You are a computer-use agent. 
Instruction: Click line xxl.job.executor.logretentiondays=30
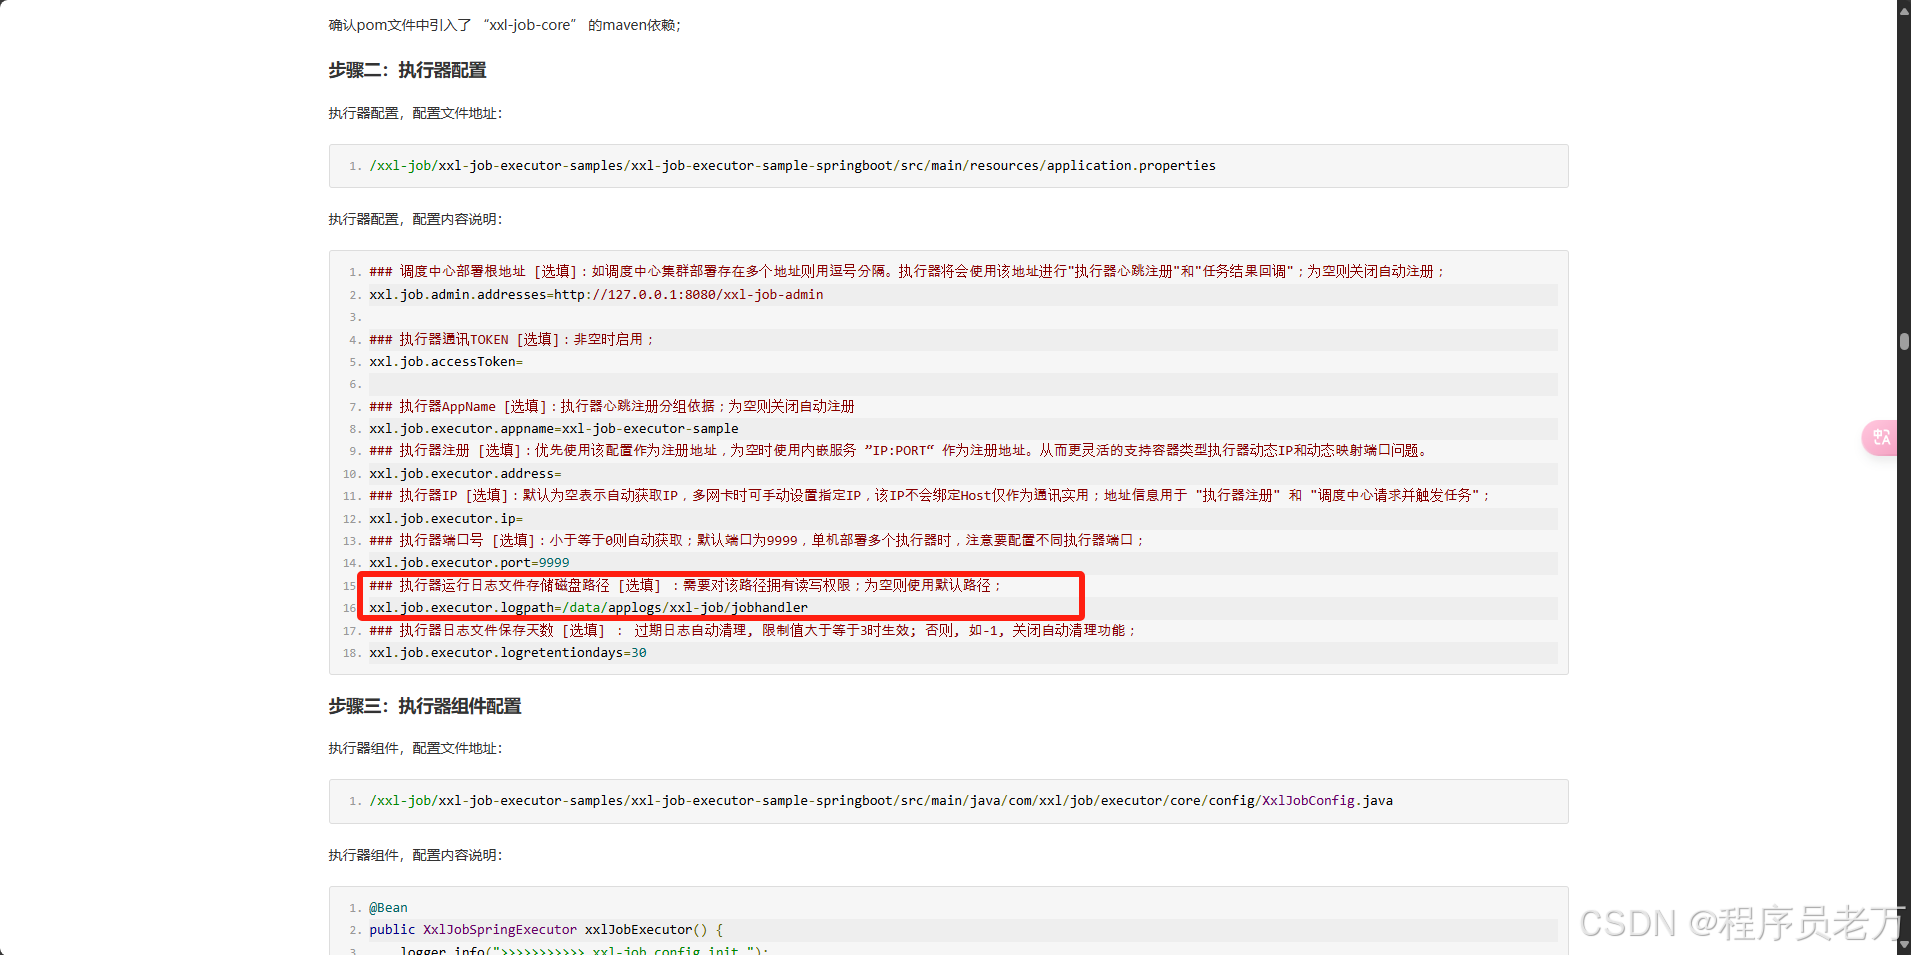508,653
